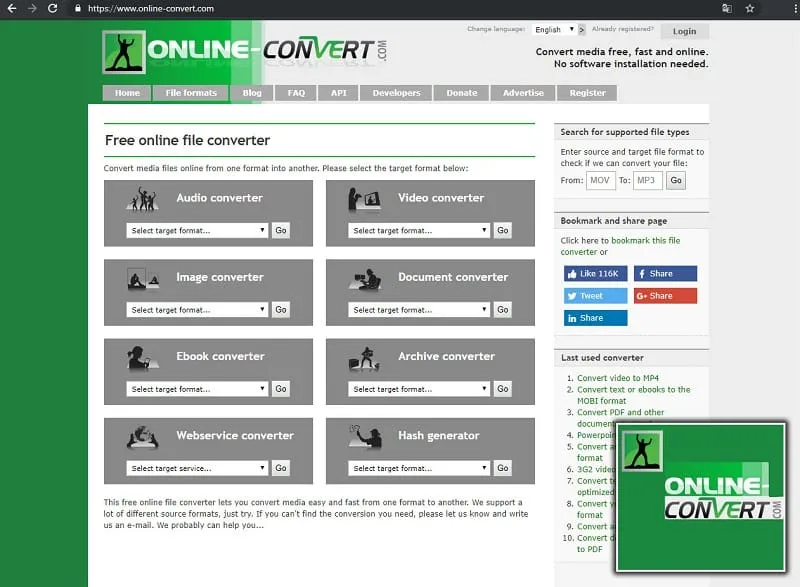The height and width of the screenshot is (587, 800).
Task: Click the Video converter icon
Action: [364, 199]
